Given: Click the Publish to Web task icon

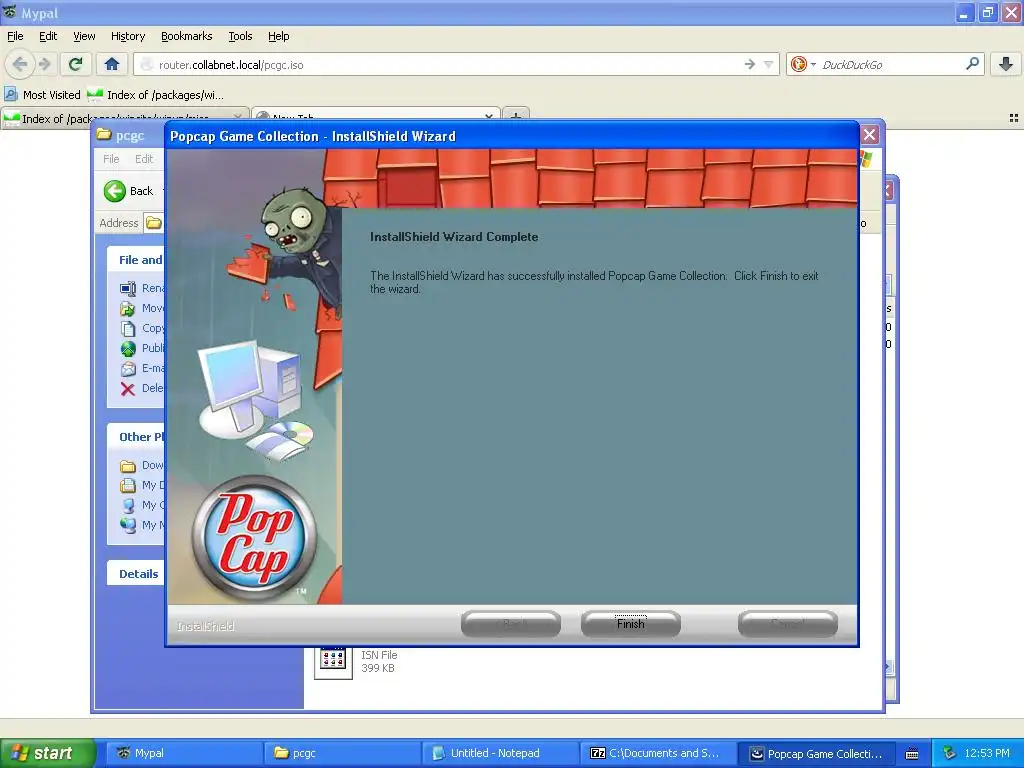Looking at the screenshot, I should pos(128,348).
